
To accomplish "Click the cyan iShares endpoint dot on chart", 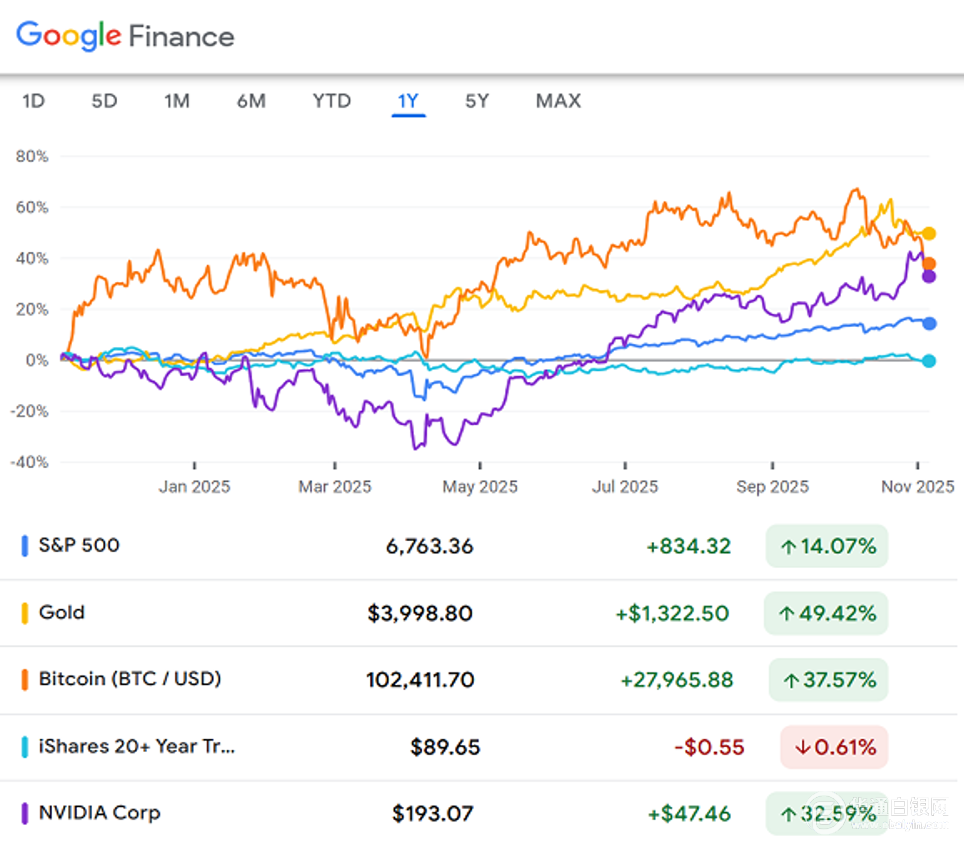I will pos(929,361).
